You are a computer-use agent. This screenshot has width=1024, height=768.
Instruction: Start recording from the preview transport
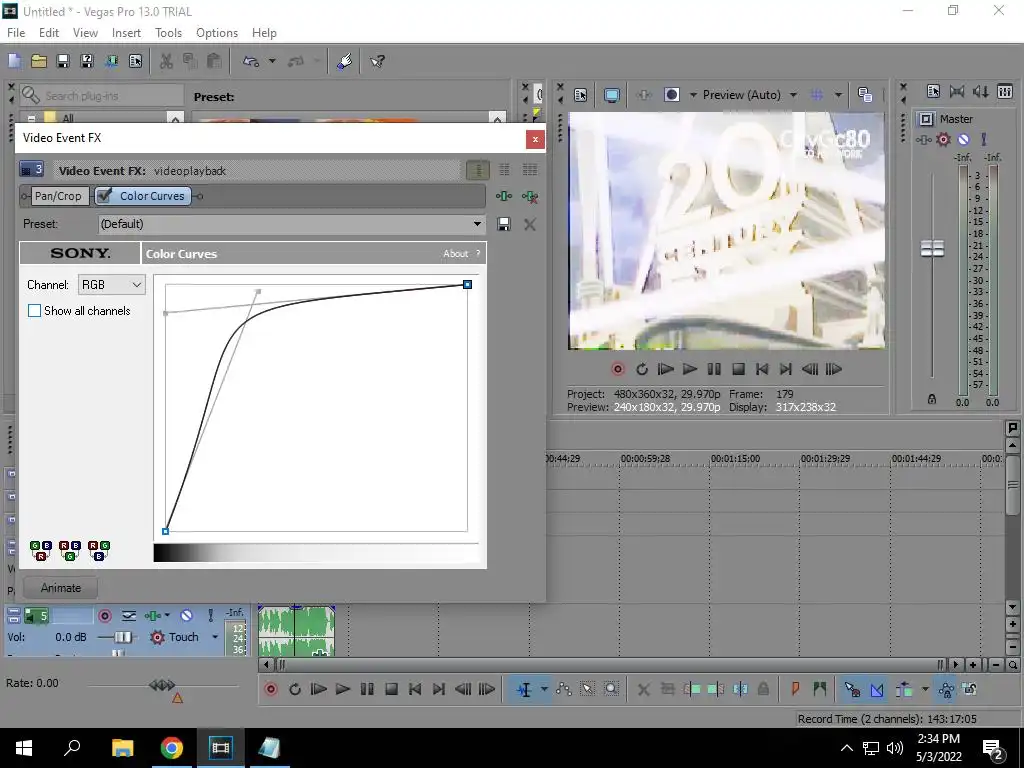(x=618, y=369)
